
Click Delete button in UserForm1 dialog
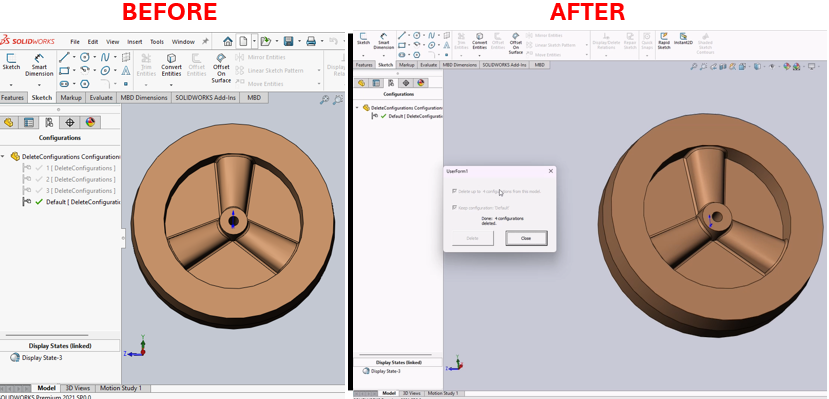click(x=473, y=238)
